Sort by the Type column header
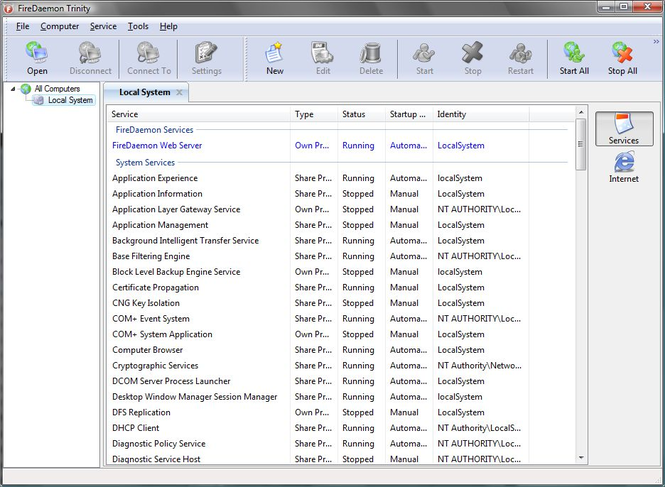Screen dimensions: 665x487 pyautogui.click(x=314, y=114)
